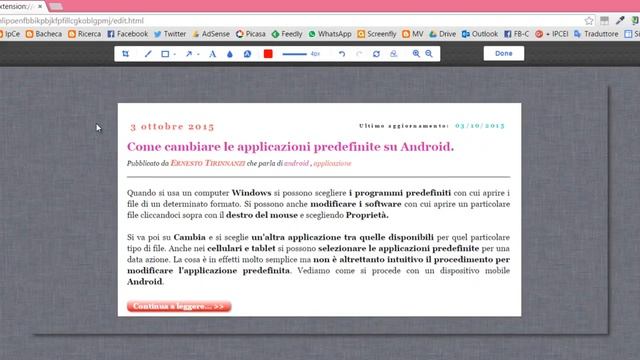Open the Outlook bookmark
640x360 pixels.
pos(480,34)
